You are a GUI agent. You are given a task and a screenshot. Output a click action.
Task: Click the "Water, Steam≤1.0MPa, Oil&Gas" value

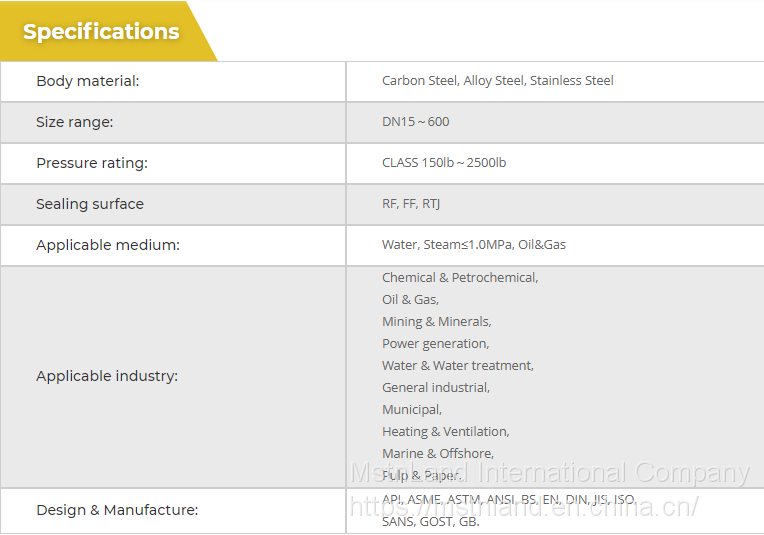pos(473,245)
